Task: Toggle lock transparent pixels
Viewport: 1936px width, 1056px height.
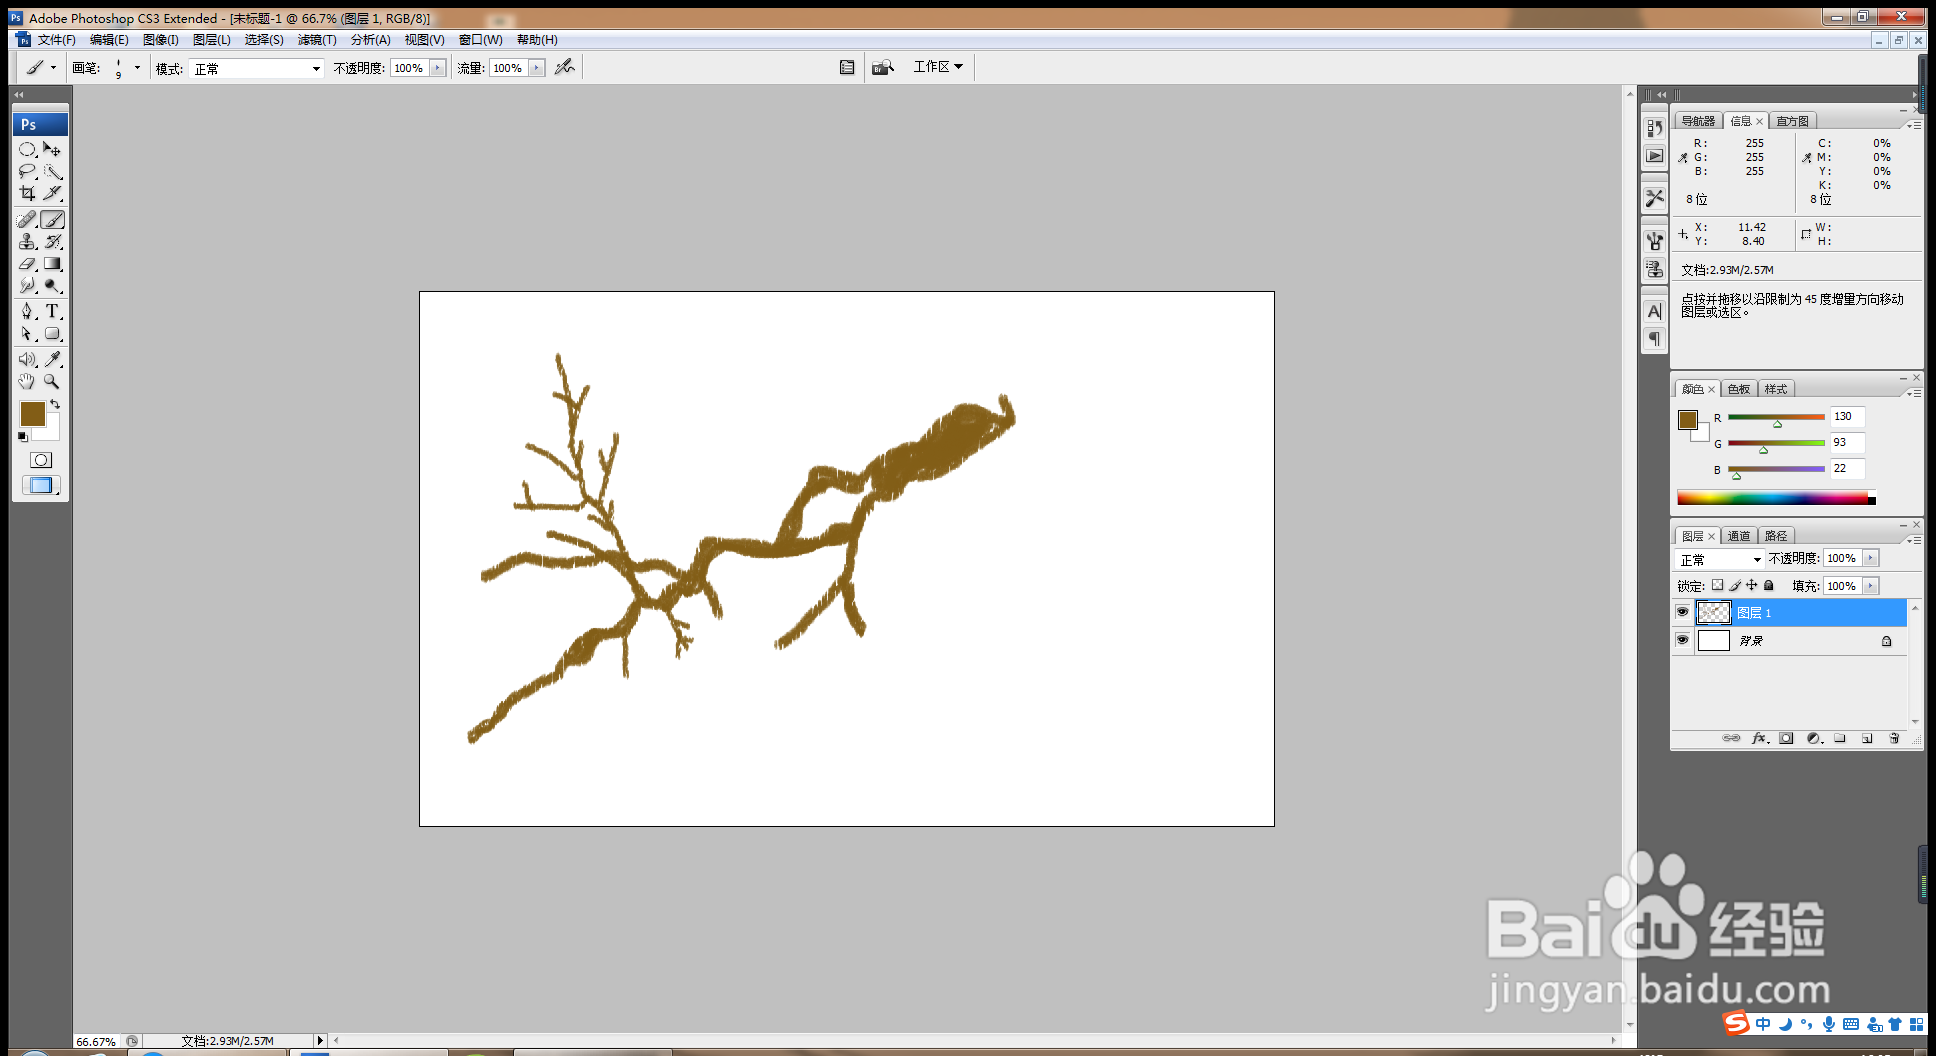Action: 1718,585
